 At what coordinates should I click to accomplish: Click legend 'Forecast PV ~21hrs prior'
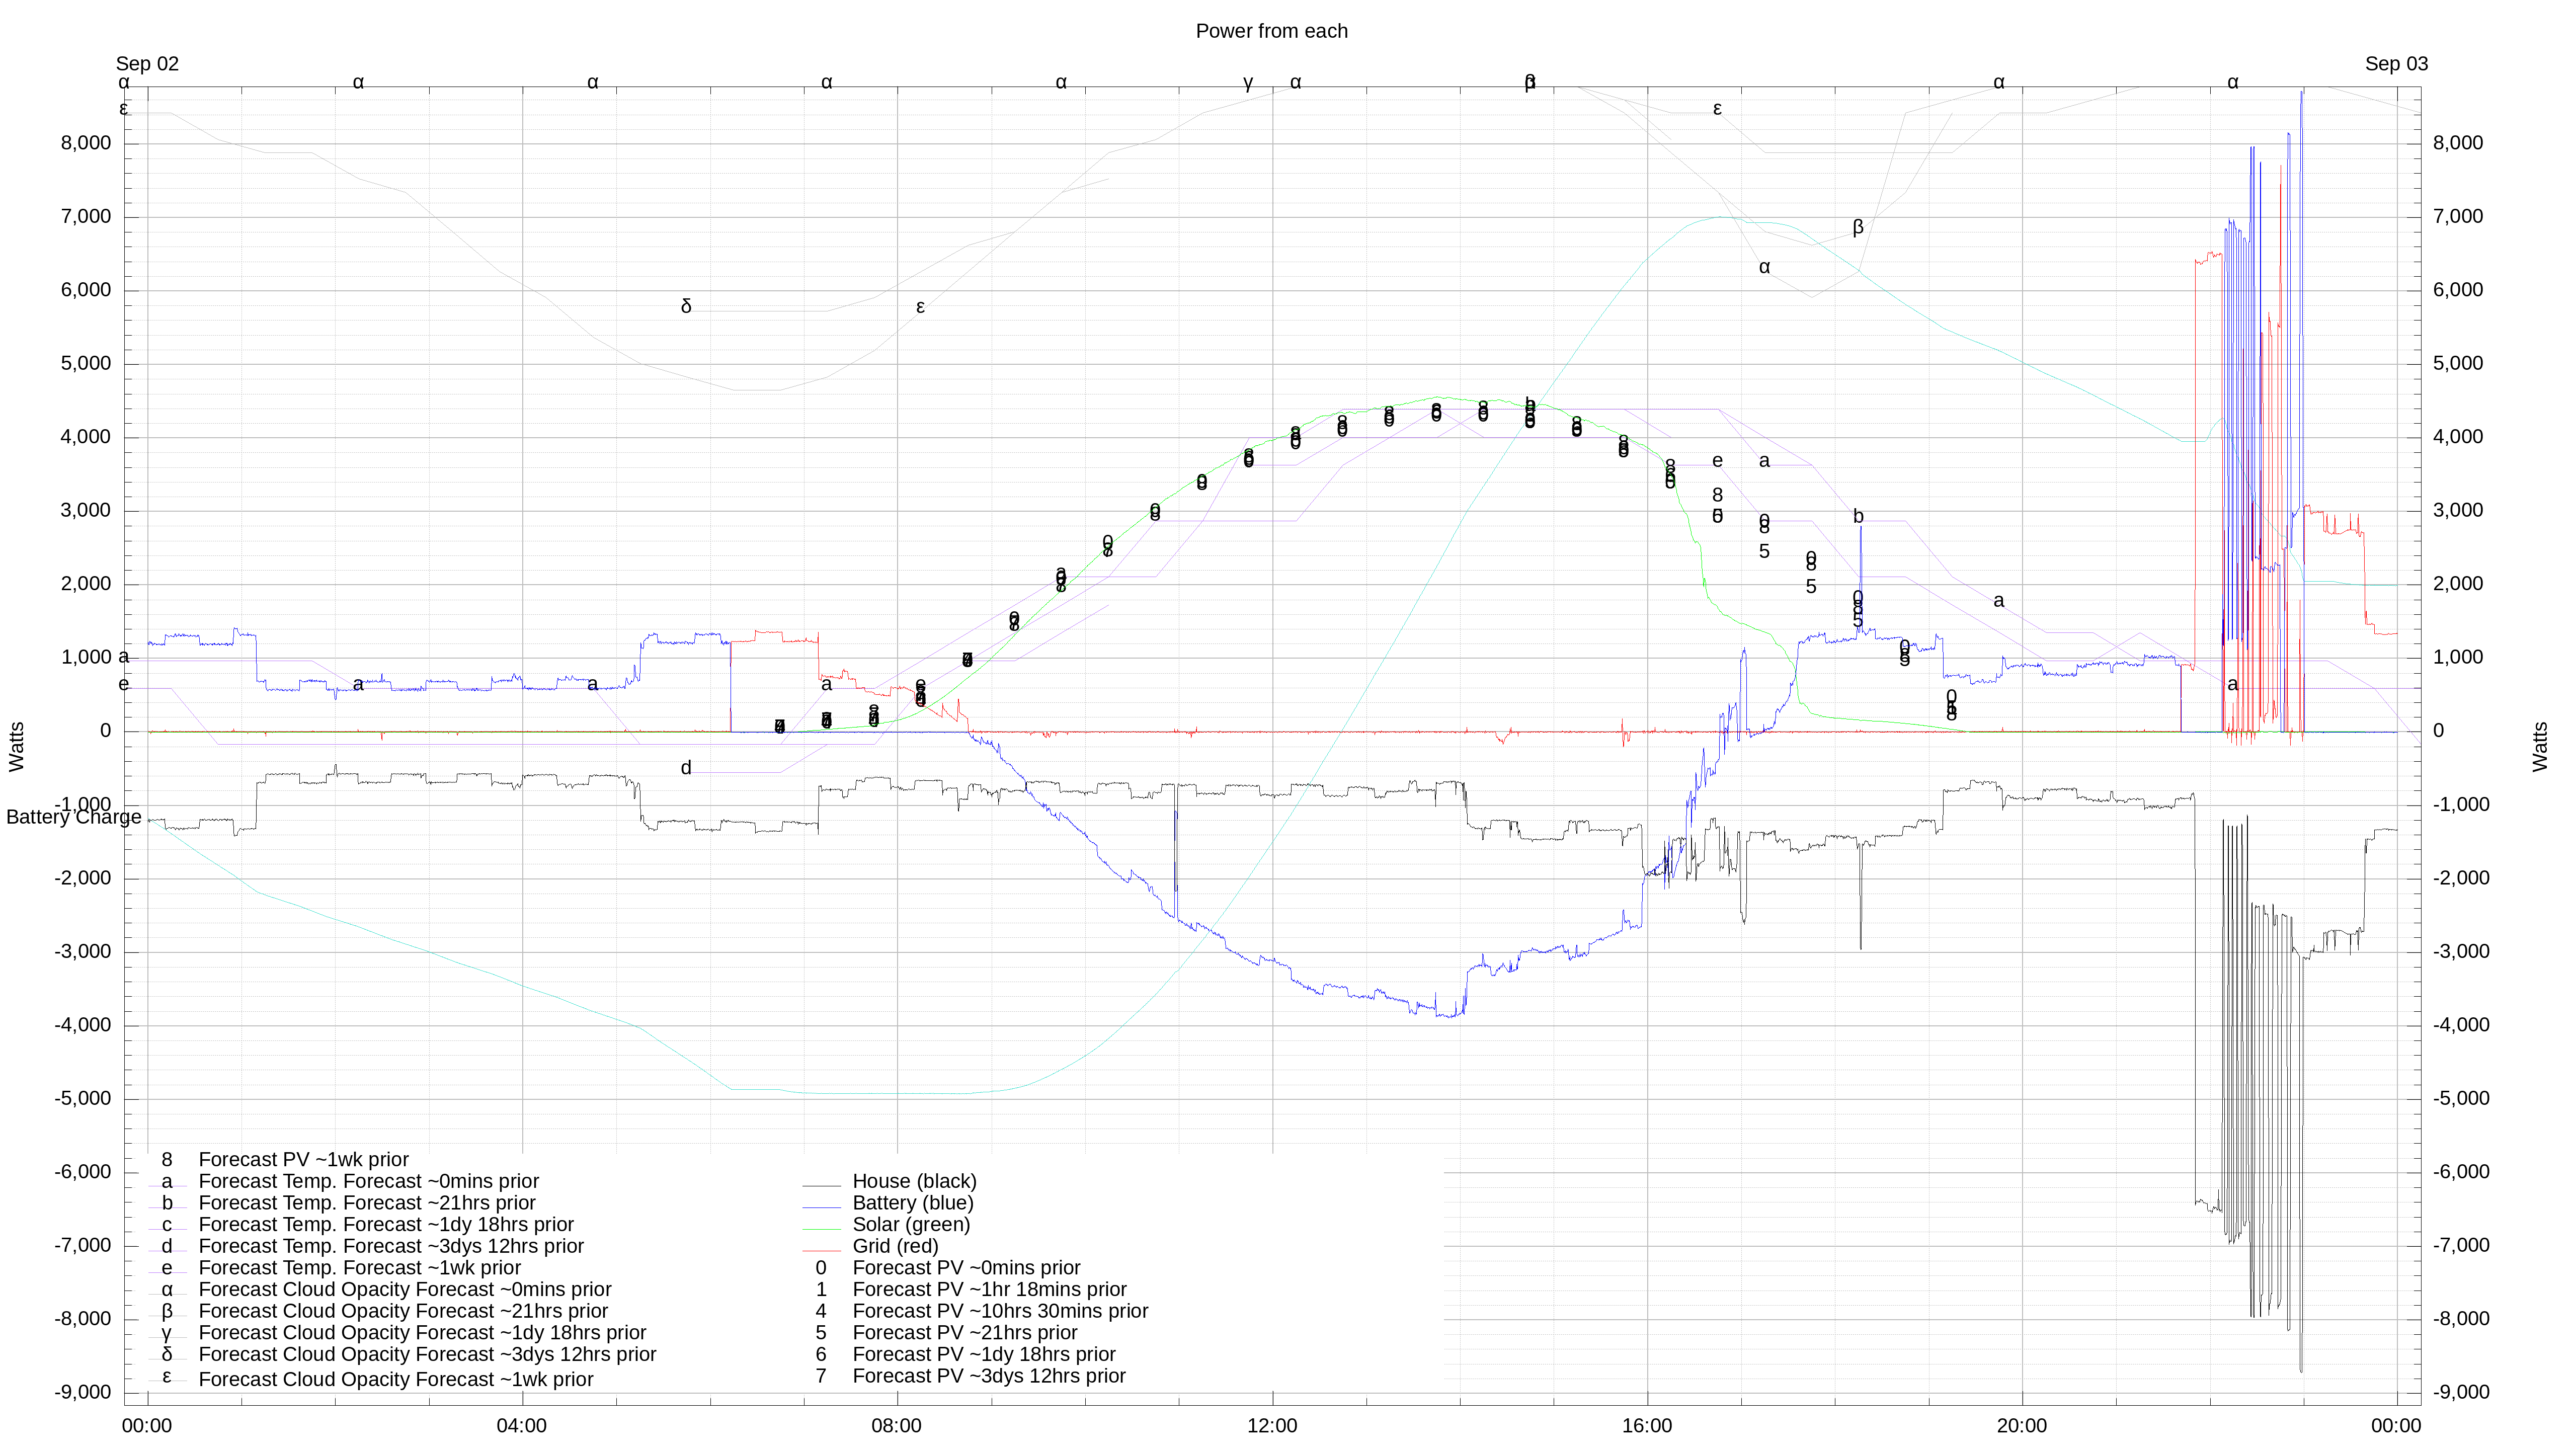(x=964, y=1333)
